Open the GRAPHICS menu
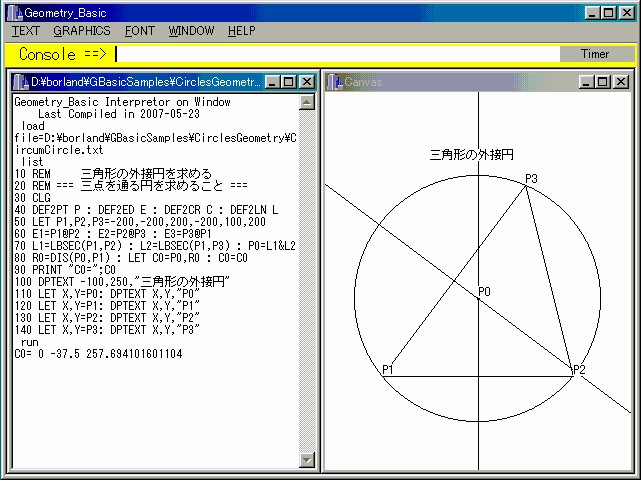The image size is (641, 480). tap(82, 31)
